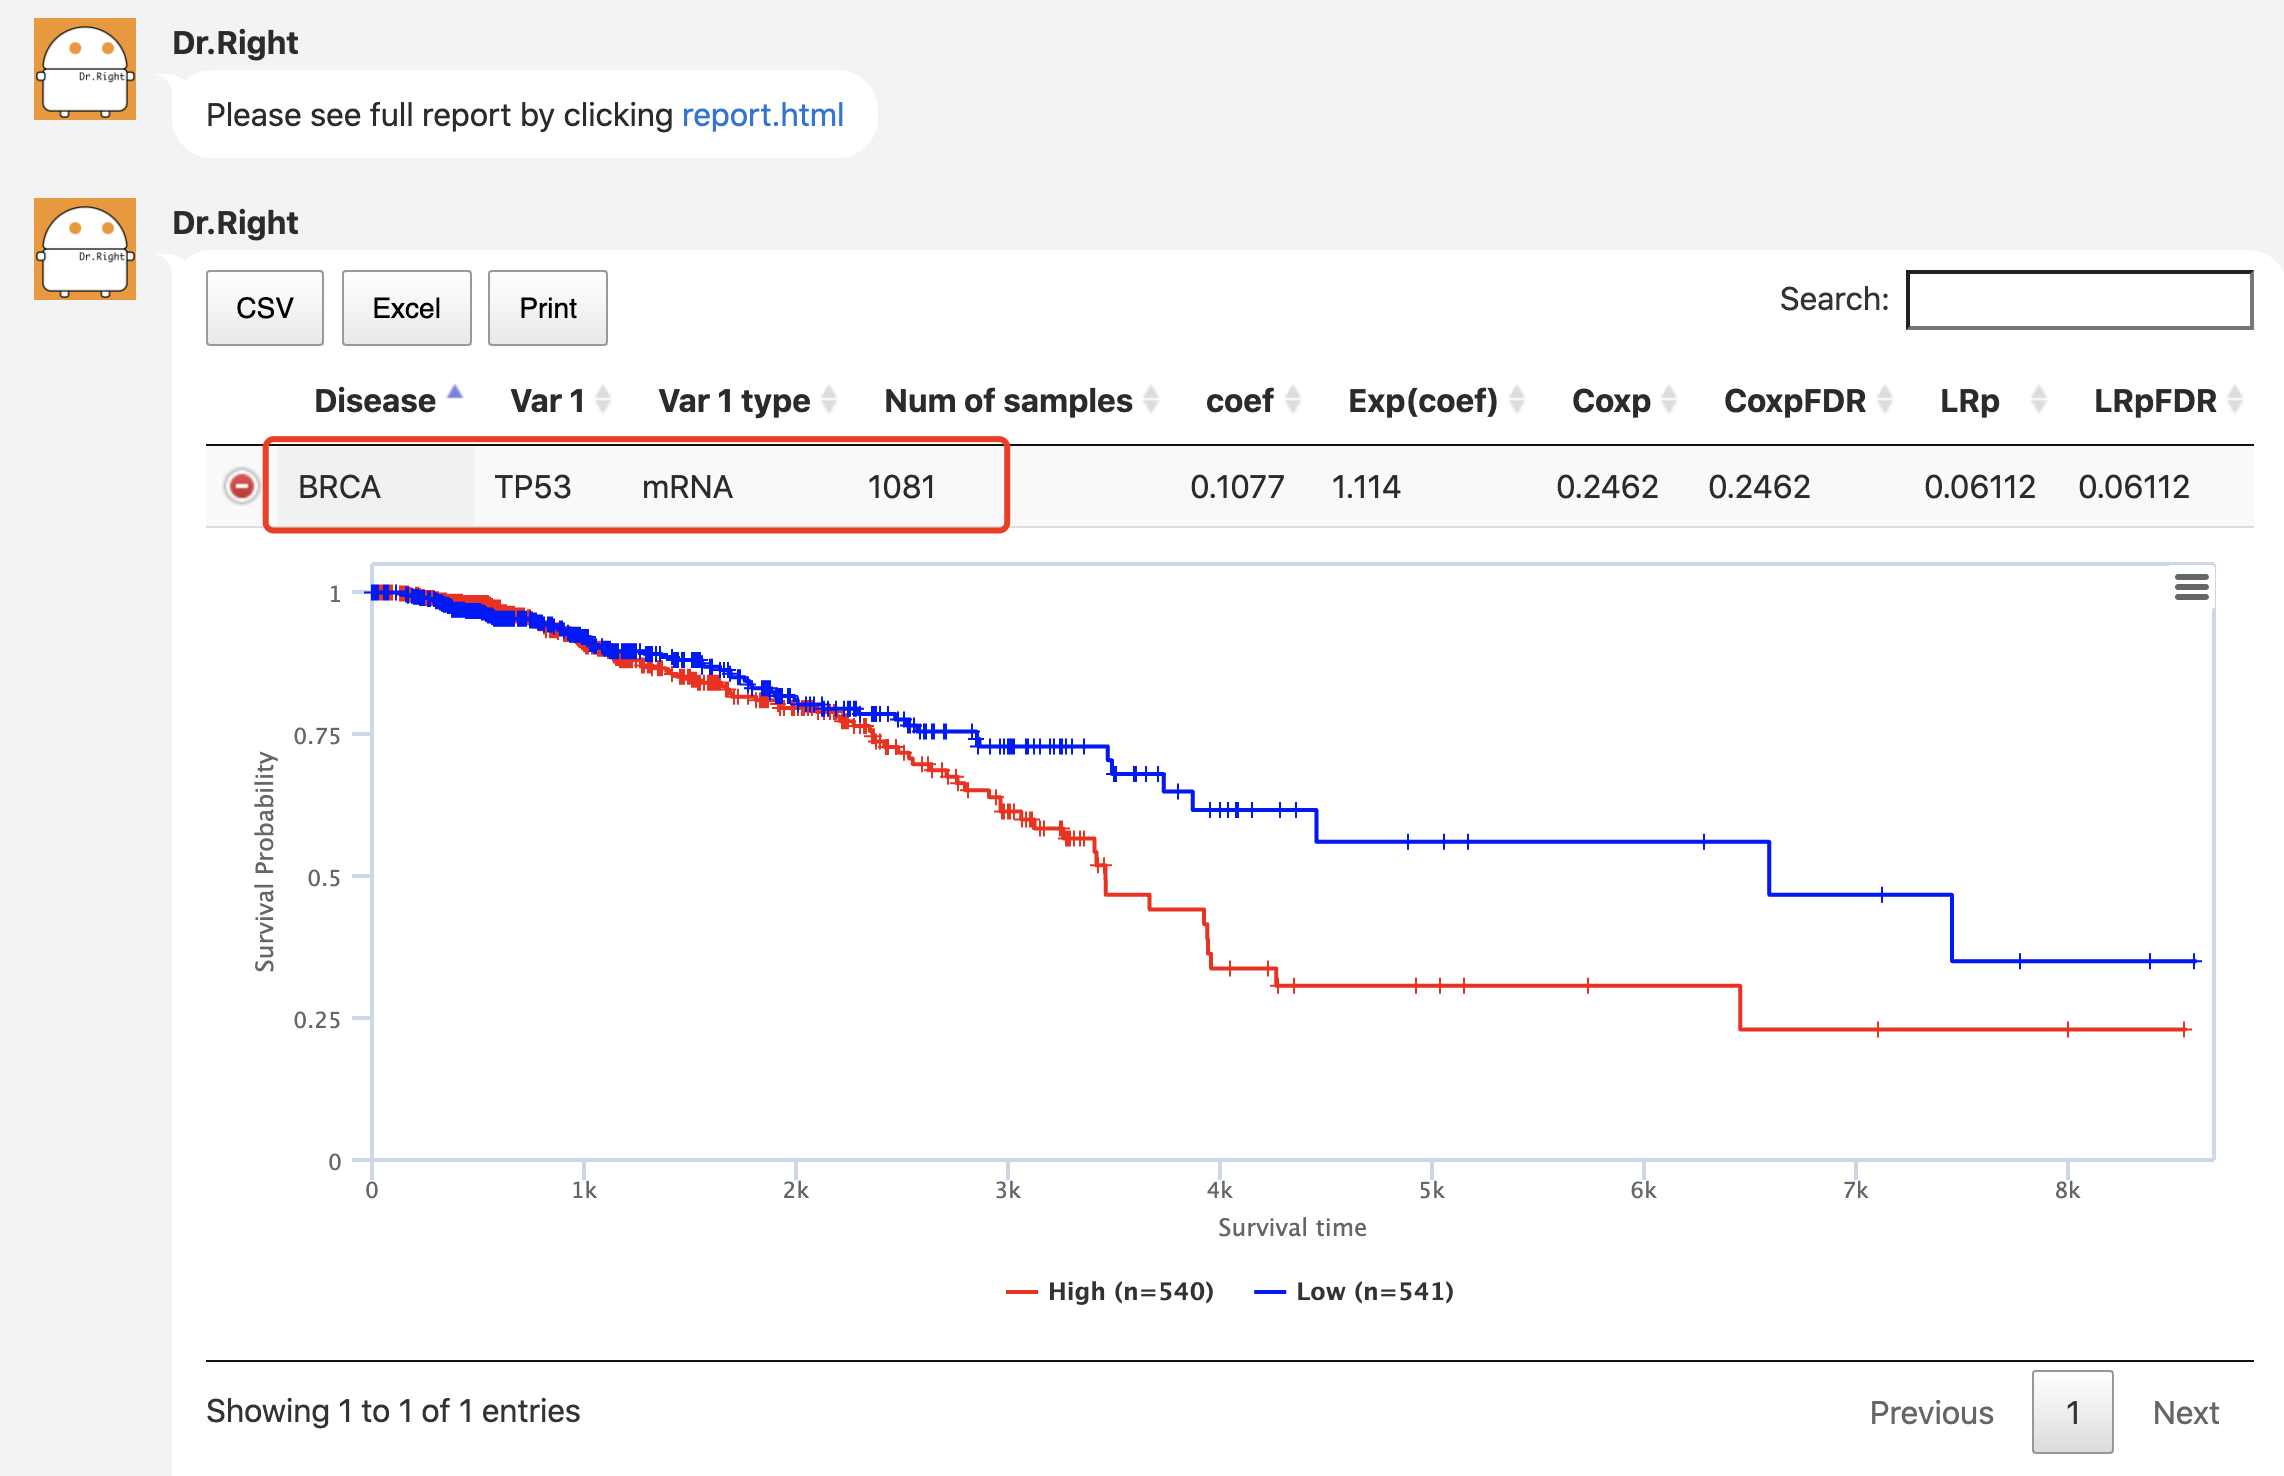Screen dimensions: 2284x1476
Task: Export the table to Excel
Action: point(406,308)
